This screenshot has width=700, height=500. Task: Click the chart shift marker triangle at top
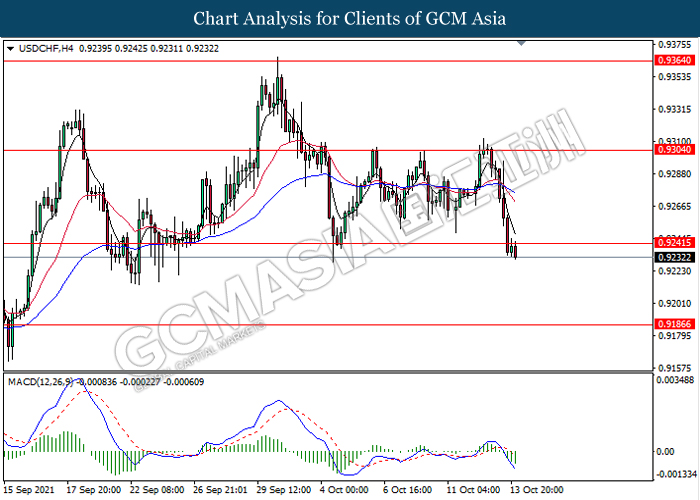[521, 43]
